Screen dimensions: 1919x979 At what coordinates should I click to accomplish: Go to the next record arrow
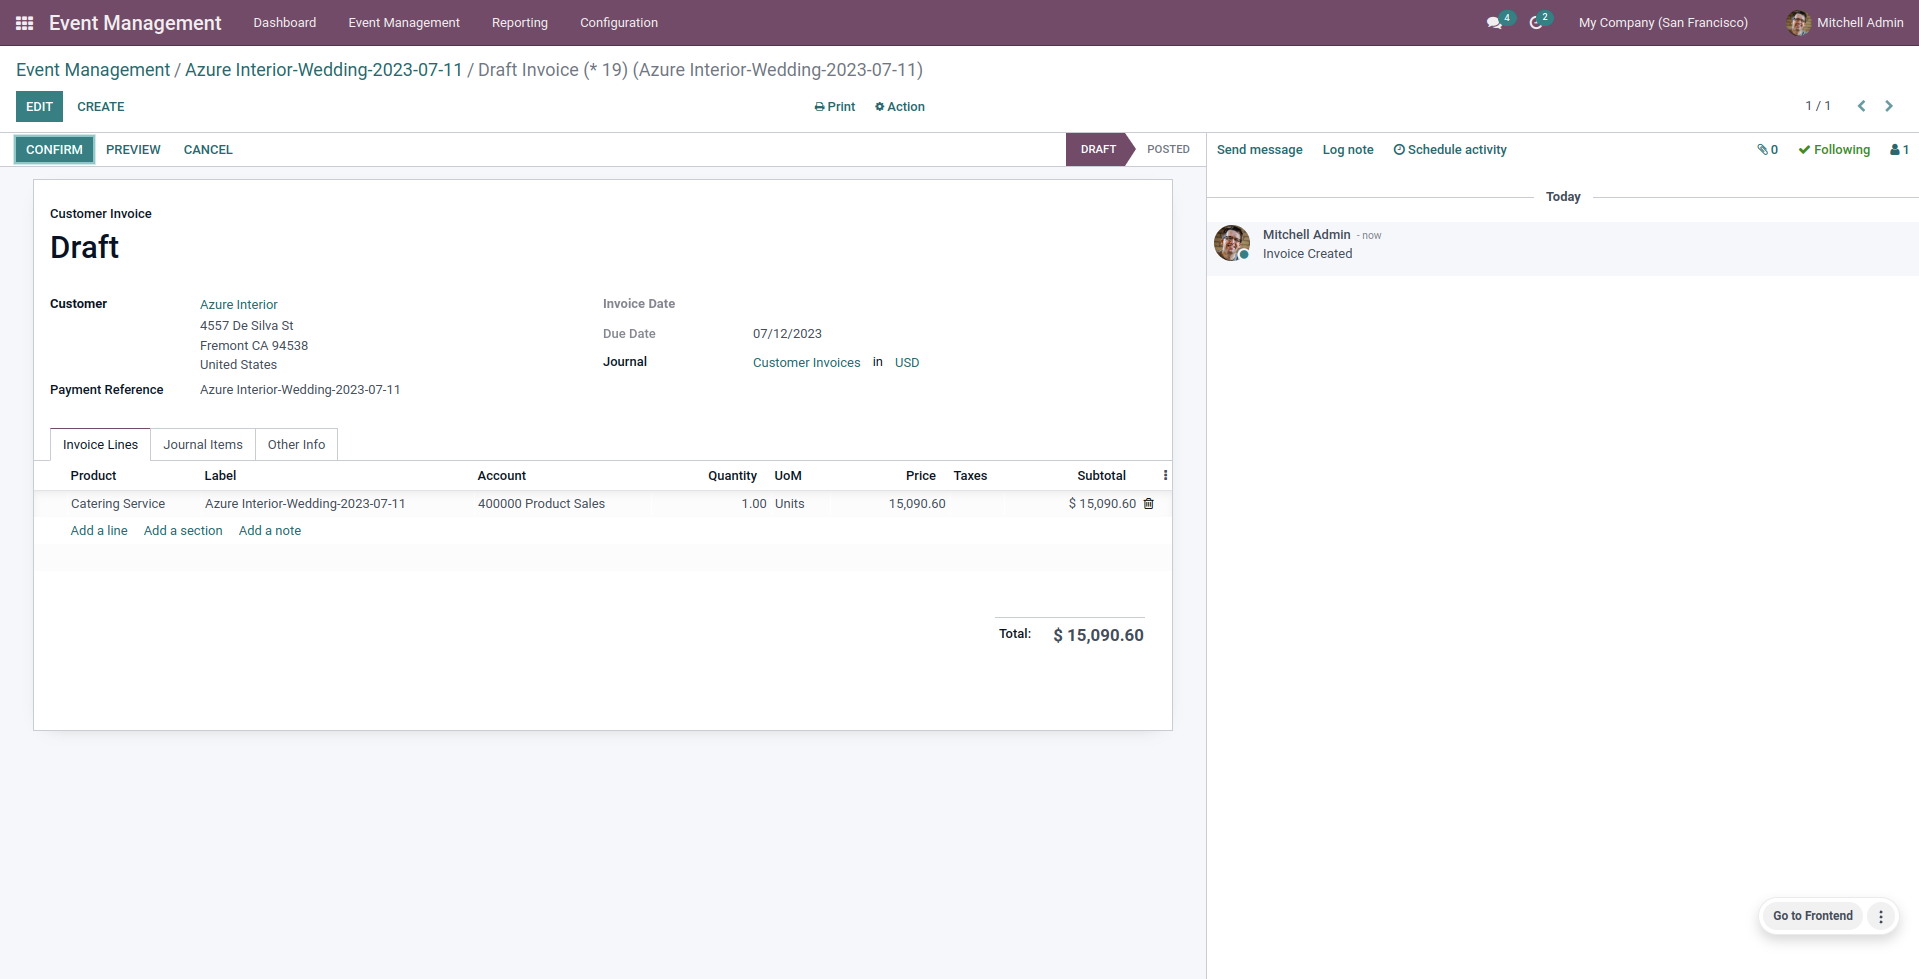[1889, 106]
